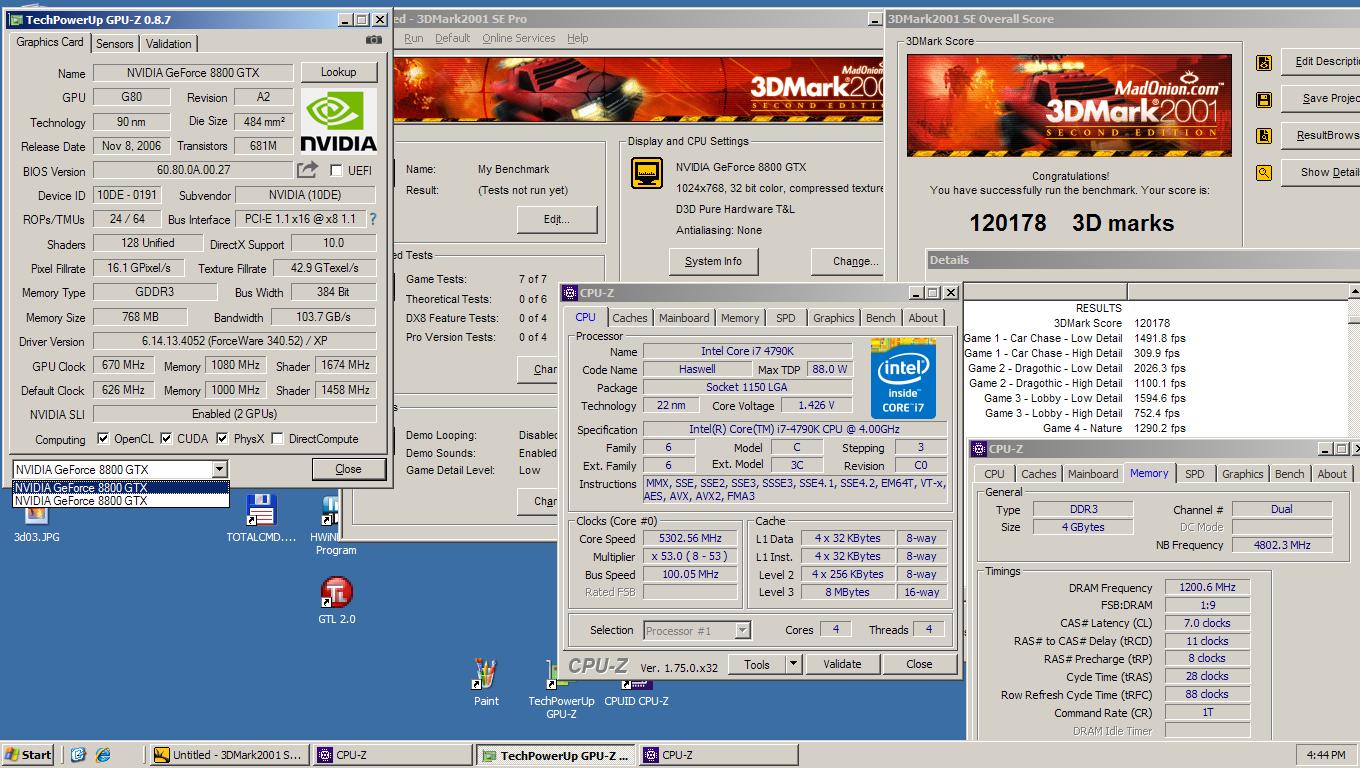This screenshot has height=768, width=1360.
Task: Open the Run menu in 3DMark2001
Action: (x=413, y=38)
